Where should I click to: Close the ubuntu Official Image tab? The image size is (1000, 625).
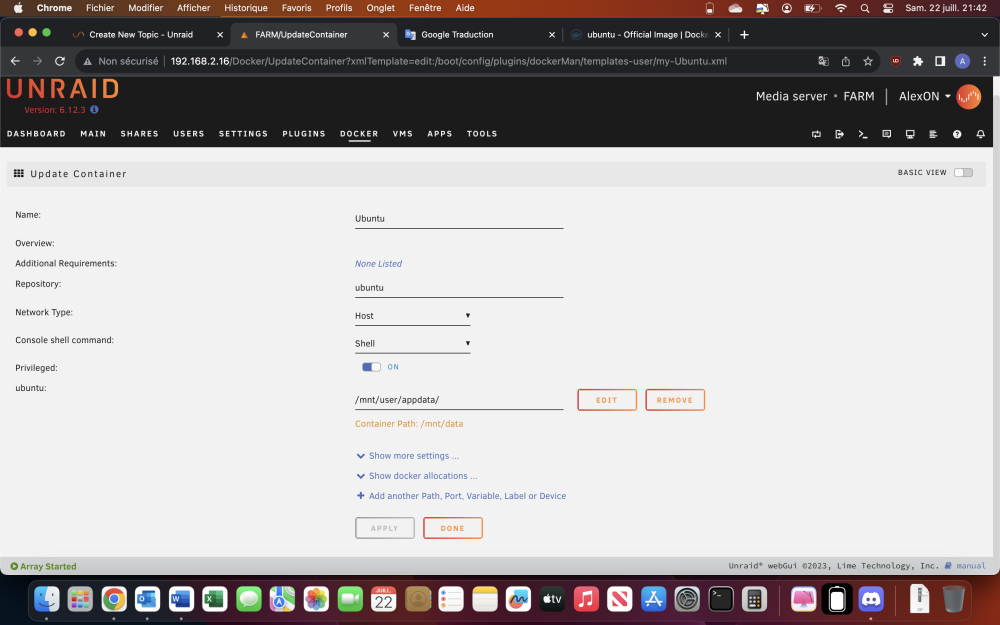[717, 34]
